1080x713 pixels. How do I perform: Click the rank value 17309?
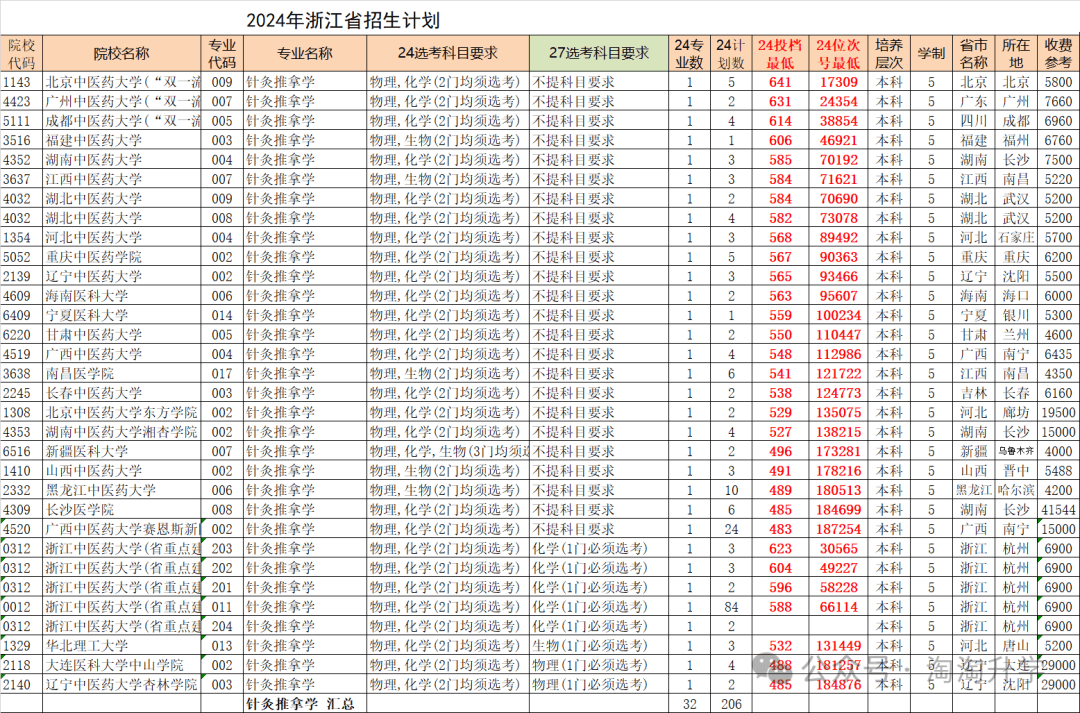click(838, 82)
